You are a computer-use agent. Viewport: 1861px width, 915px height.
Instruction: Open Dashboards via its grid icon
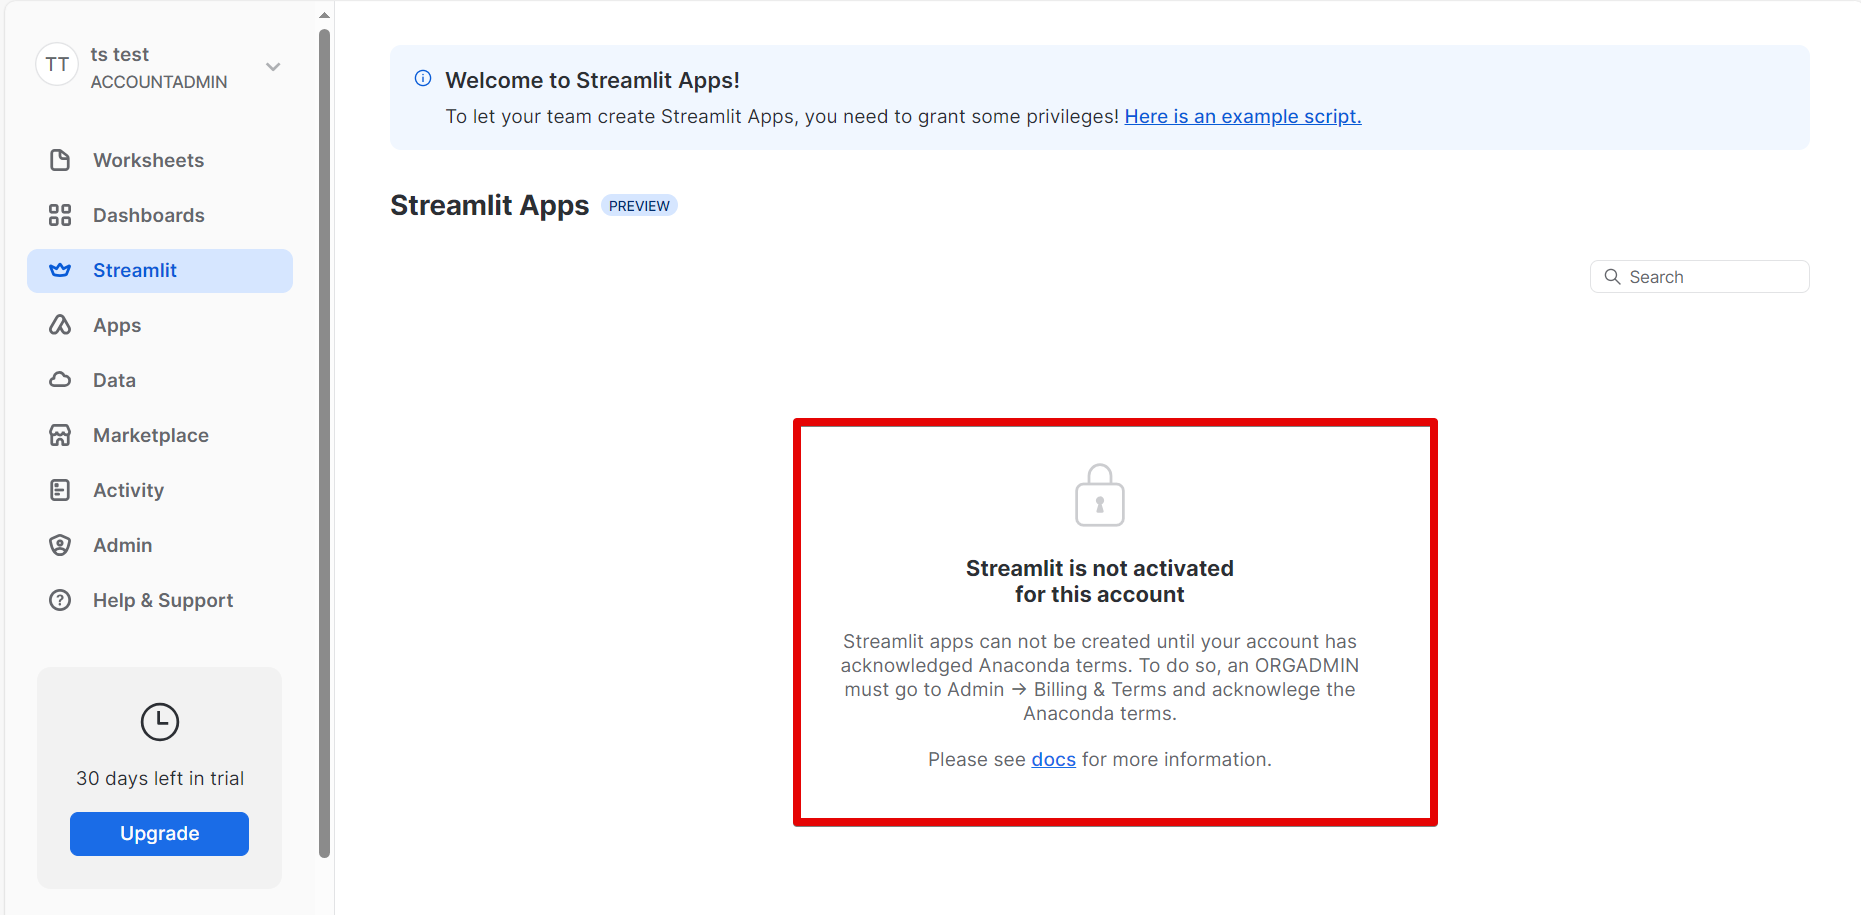pyautogui.click(x=60, y=215)
